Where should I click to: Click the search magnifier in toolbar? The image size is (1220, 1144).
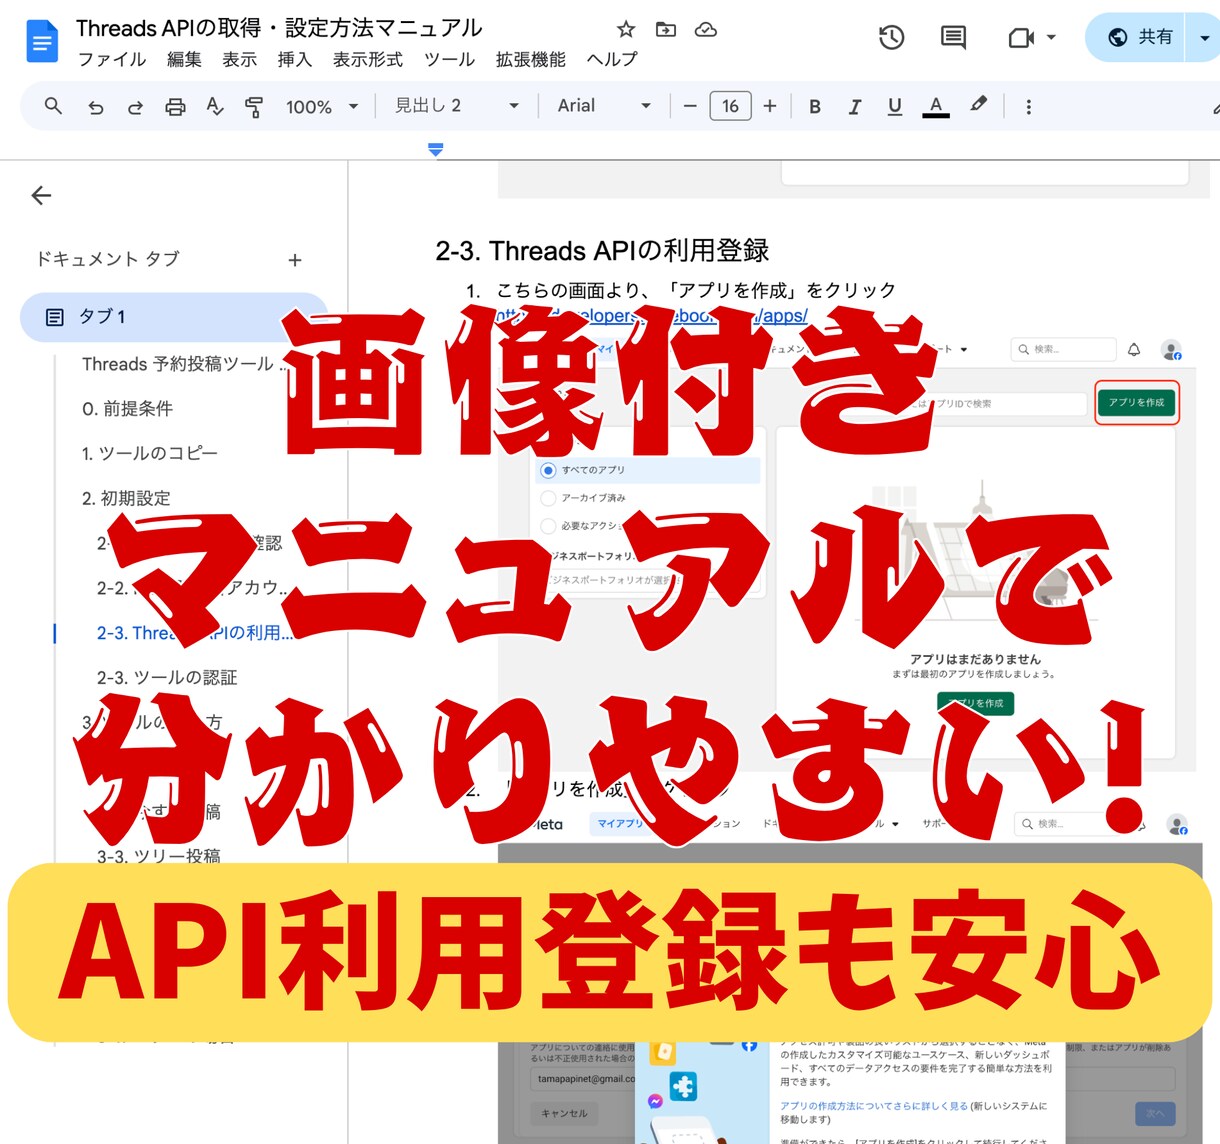tap(53, 106)
